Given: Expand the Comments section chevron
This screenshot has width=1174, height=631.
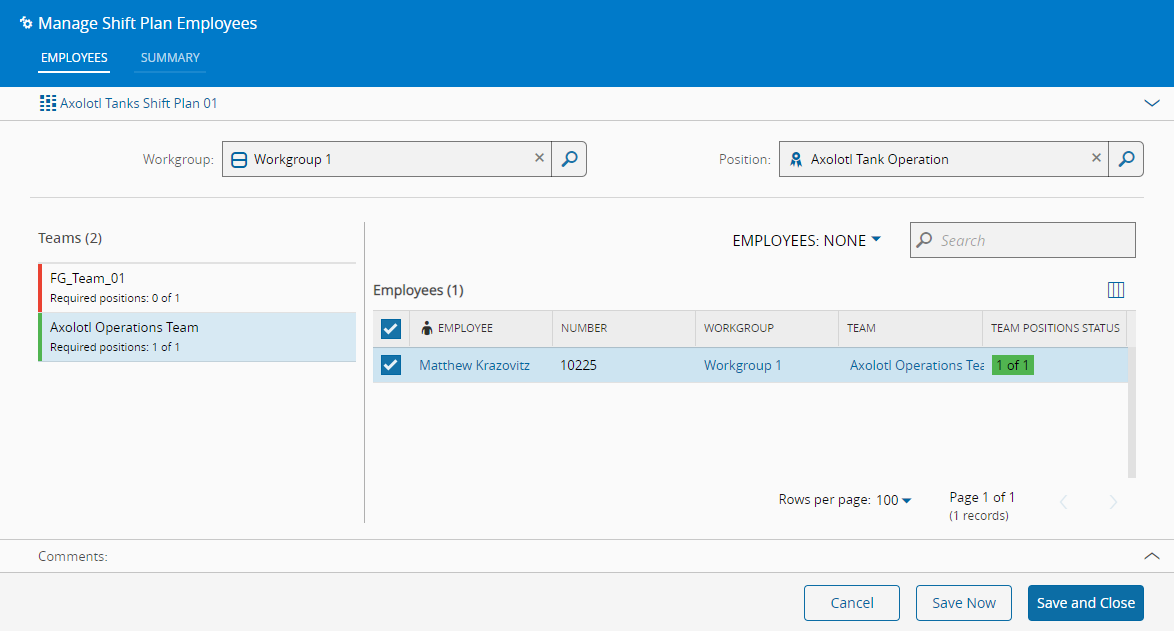Looking at the screenshot, I should (1152, 556).
